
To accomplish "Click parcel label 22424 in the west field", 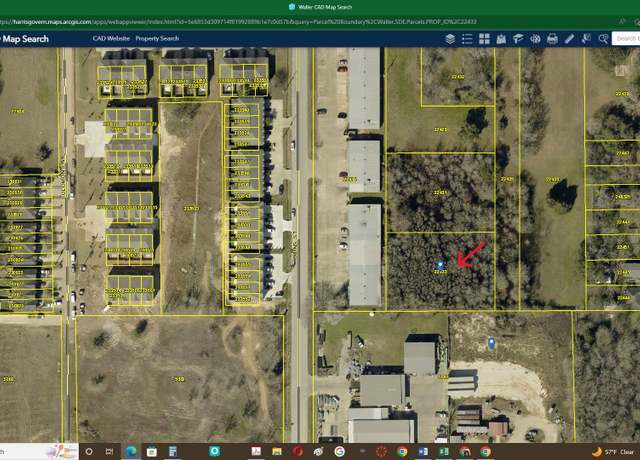I will (18, 111).
